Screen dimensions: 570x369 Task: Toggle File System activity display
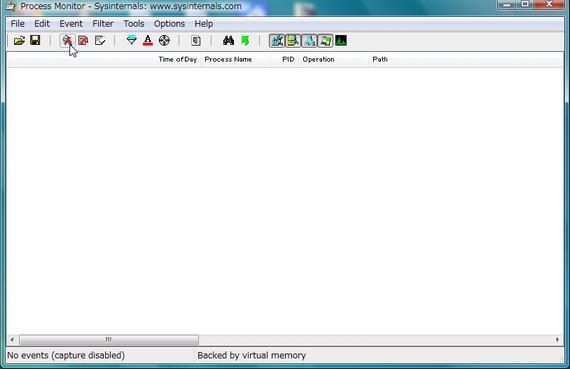click(x=293, y=40)
